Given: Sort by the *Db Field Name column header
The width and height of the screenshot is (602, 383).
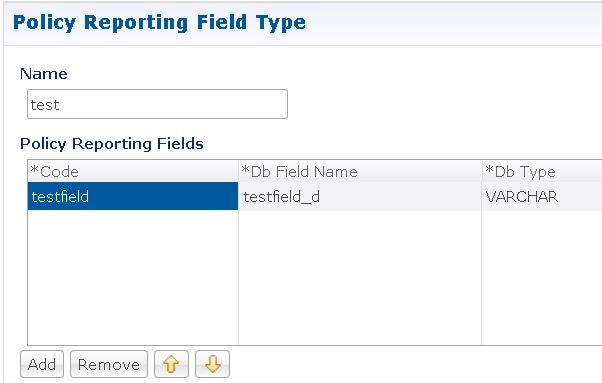Looking at the screenshot, I should pyautogui.click(x=360, y=171).
